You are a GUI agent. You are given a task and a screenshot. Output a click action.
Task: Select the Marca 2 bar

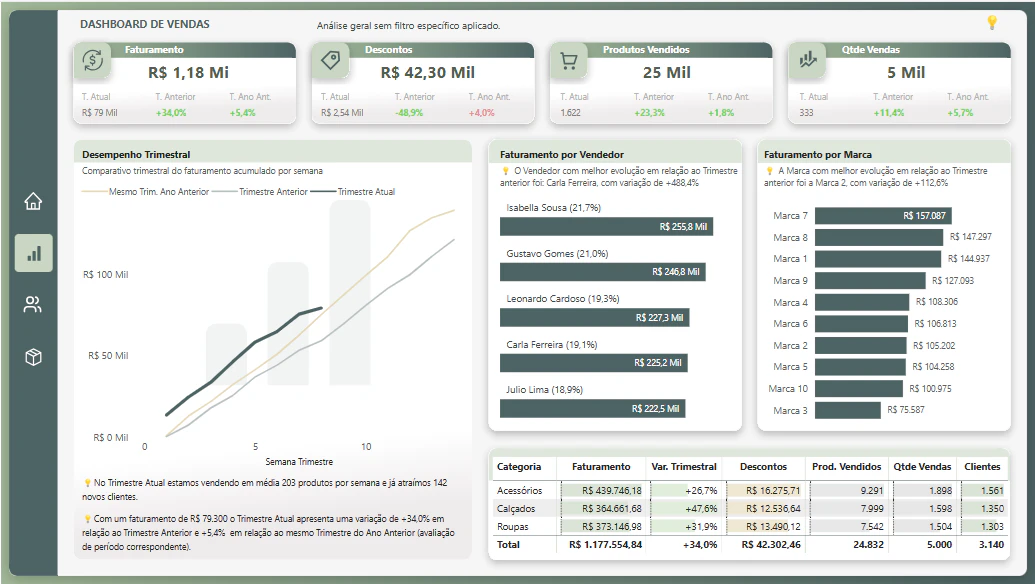click(x=861, y=346)
